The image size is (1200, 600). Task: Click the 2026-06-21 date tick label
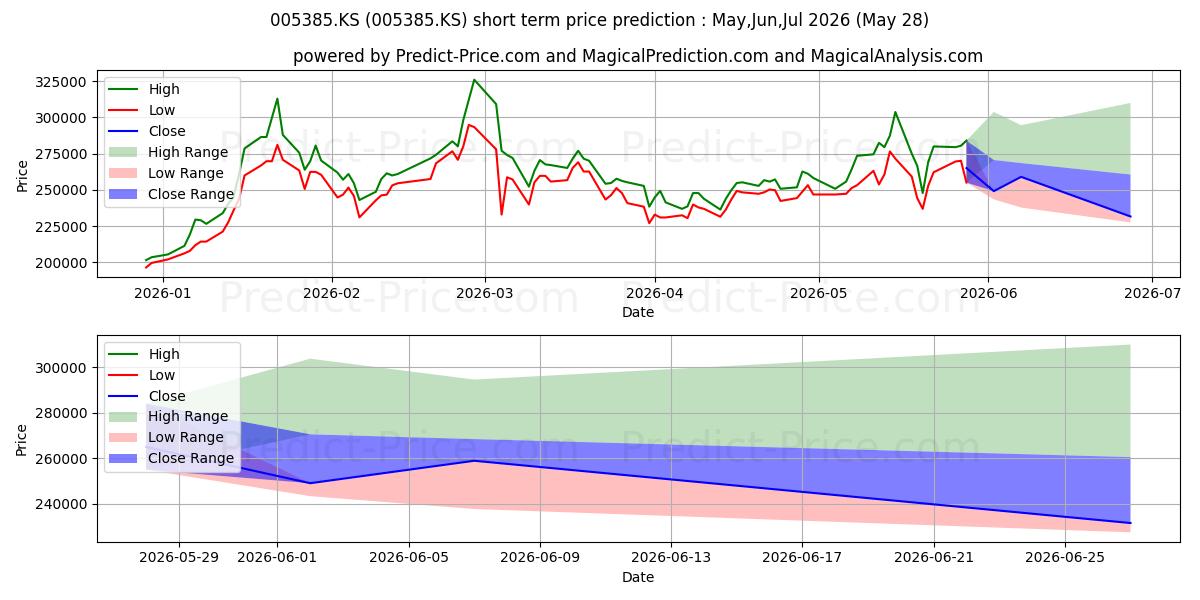(933, 559)
